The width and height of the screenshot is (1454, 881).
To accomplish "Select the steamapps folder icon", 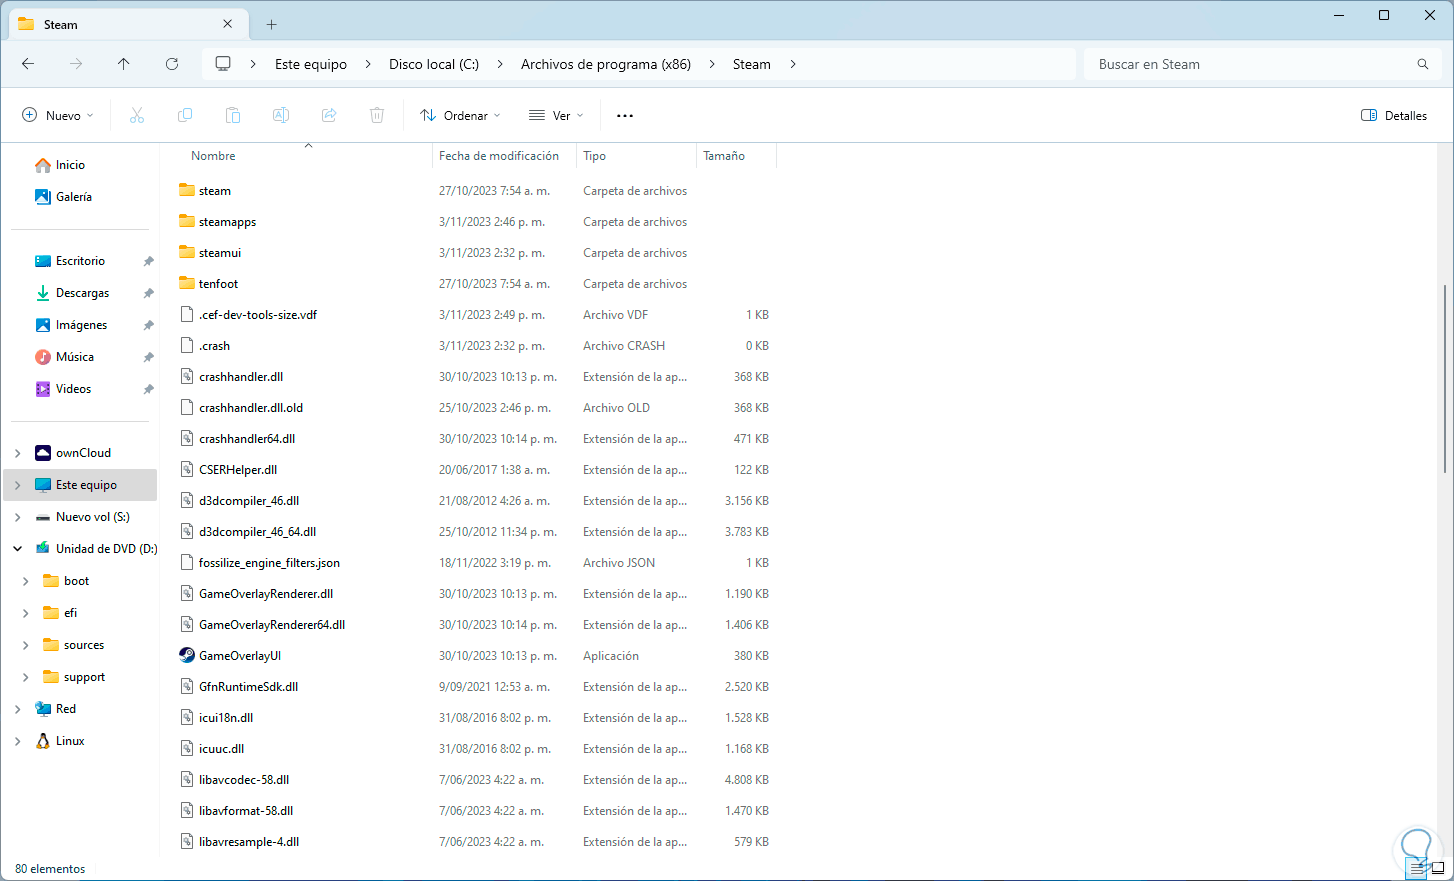I will click(187, 221).
